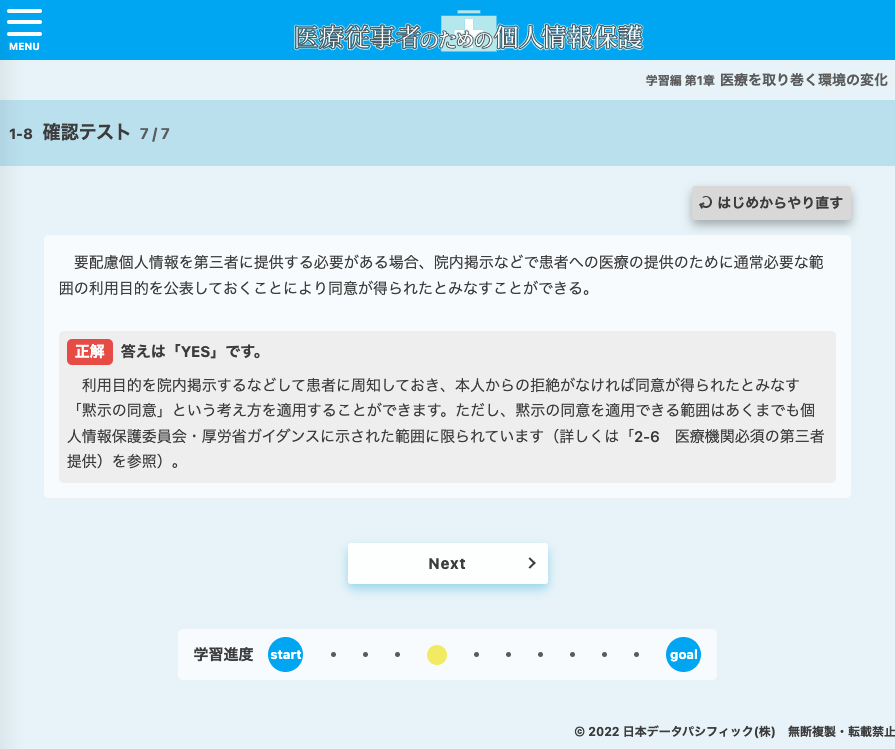Click 無断複製・転載禁止 footer text
The image size is (895, 749).
[x=841, y=731]
